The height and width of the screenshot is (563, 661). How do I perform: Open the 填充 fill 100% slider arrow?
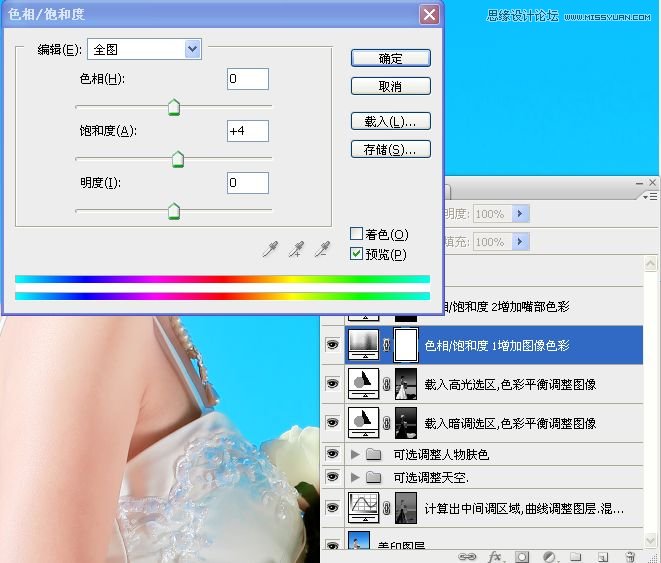click(x=520, y=241)
